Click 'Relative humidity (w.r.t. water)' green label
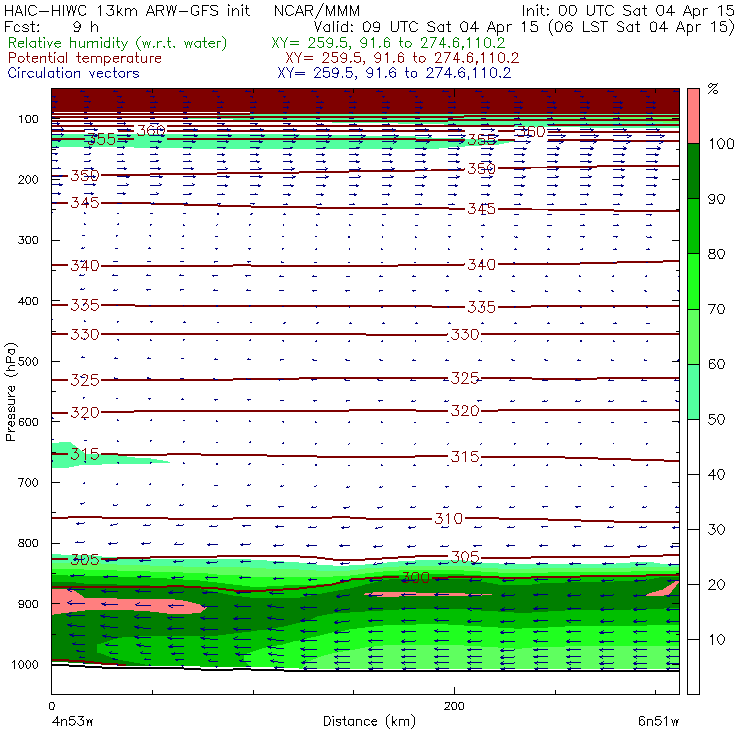Image resolution: width=740 pixels, height=740 pixels. 118,43
